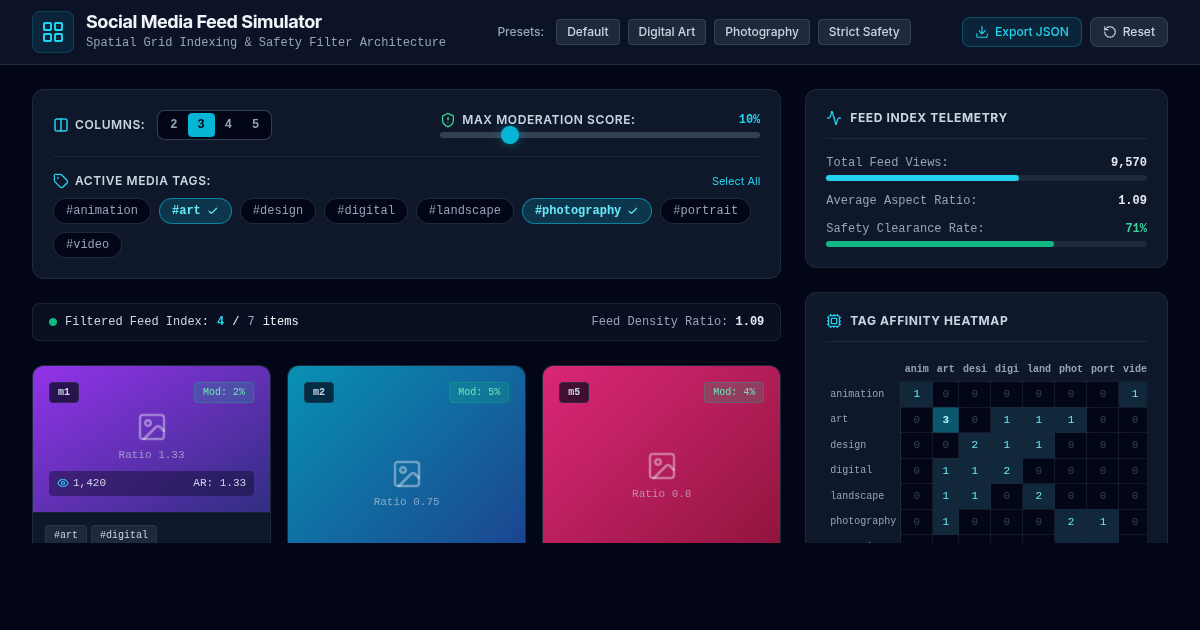Click the 'anim' heatmap column header
The image size is (1200, 630).
point(917,369)
